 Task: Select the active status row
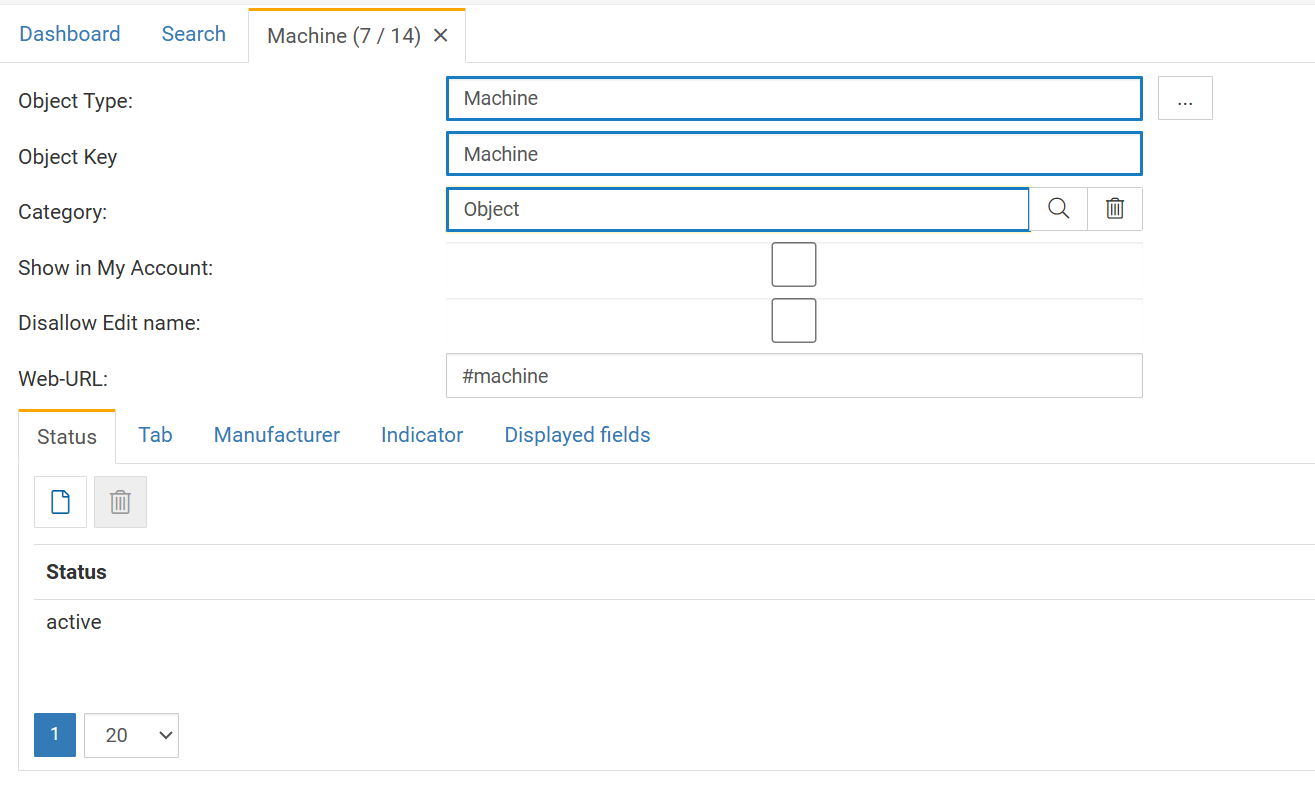coord(74,622)
